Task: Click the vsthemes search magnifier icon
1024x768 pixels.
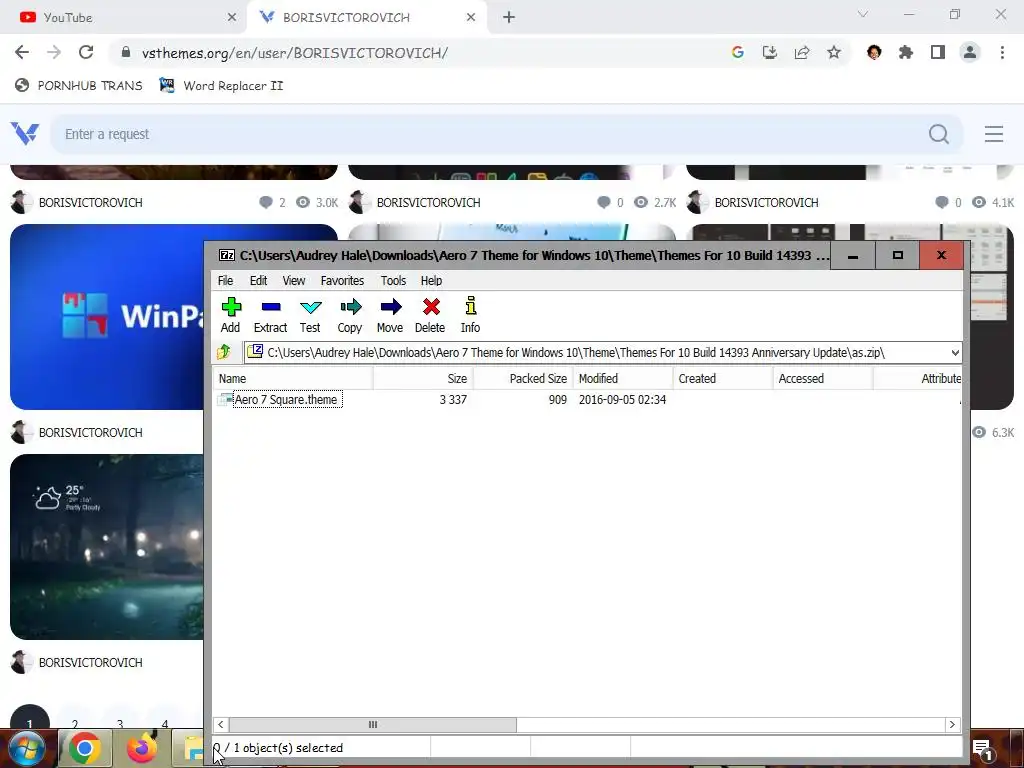Action: [939, 134]
